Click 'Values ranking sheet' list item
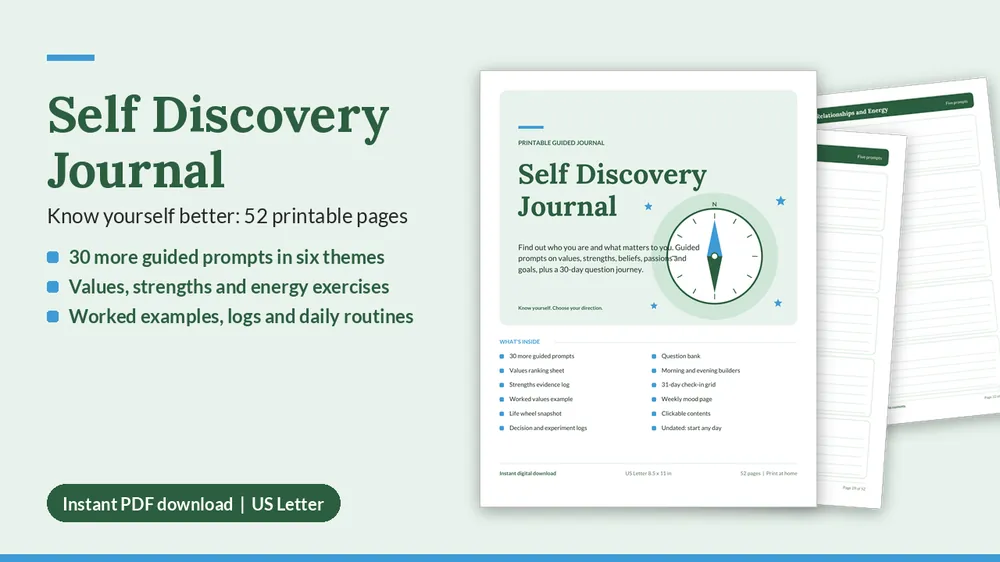The image size is (1000, 562). [x=536, y=371]
